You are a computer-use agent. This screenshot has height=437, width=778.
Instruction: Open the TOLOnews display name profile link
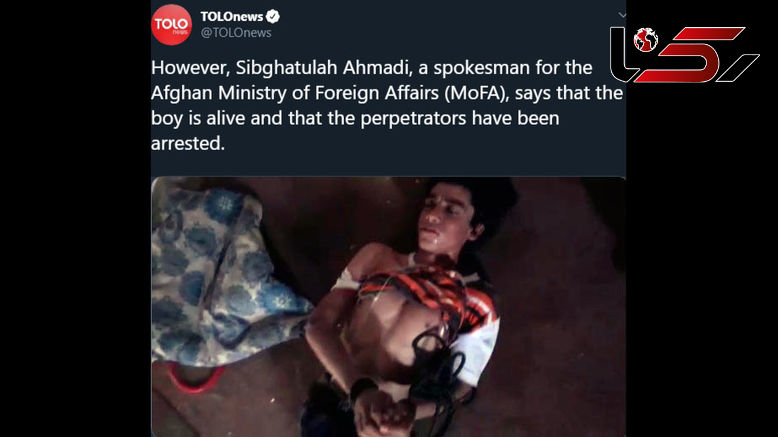pos(232,16)
